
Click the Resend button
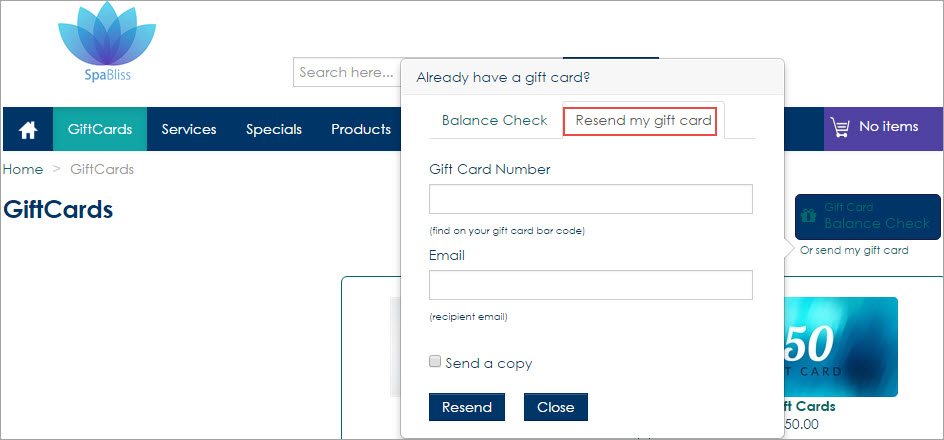pos(467,407)
